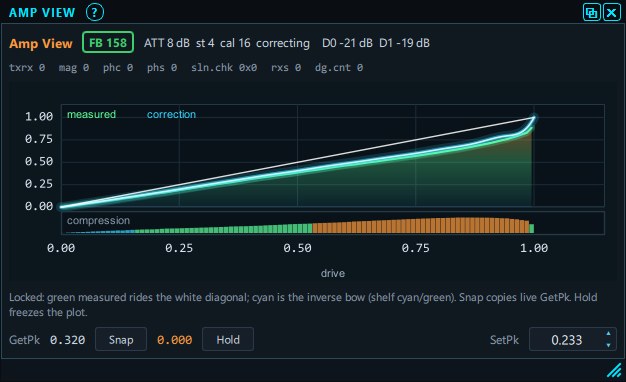The image size is (626, 382).
Task: Click the 0.25 y-axis label
Action: tap(39, 184)
